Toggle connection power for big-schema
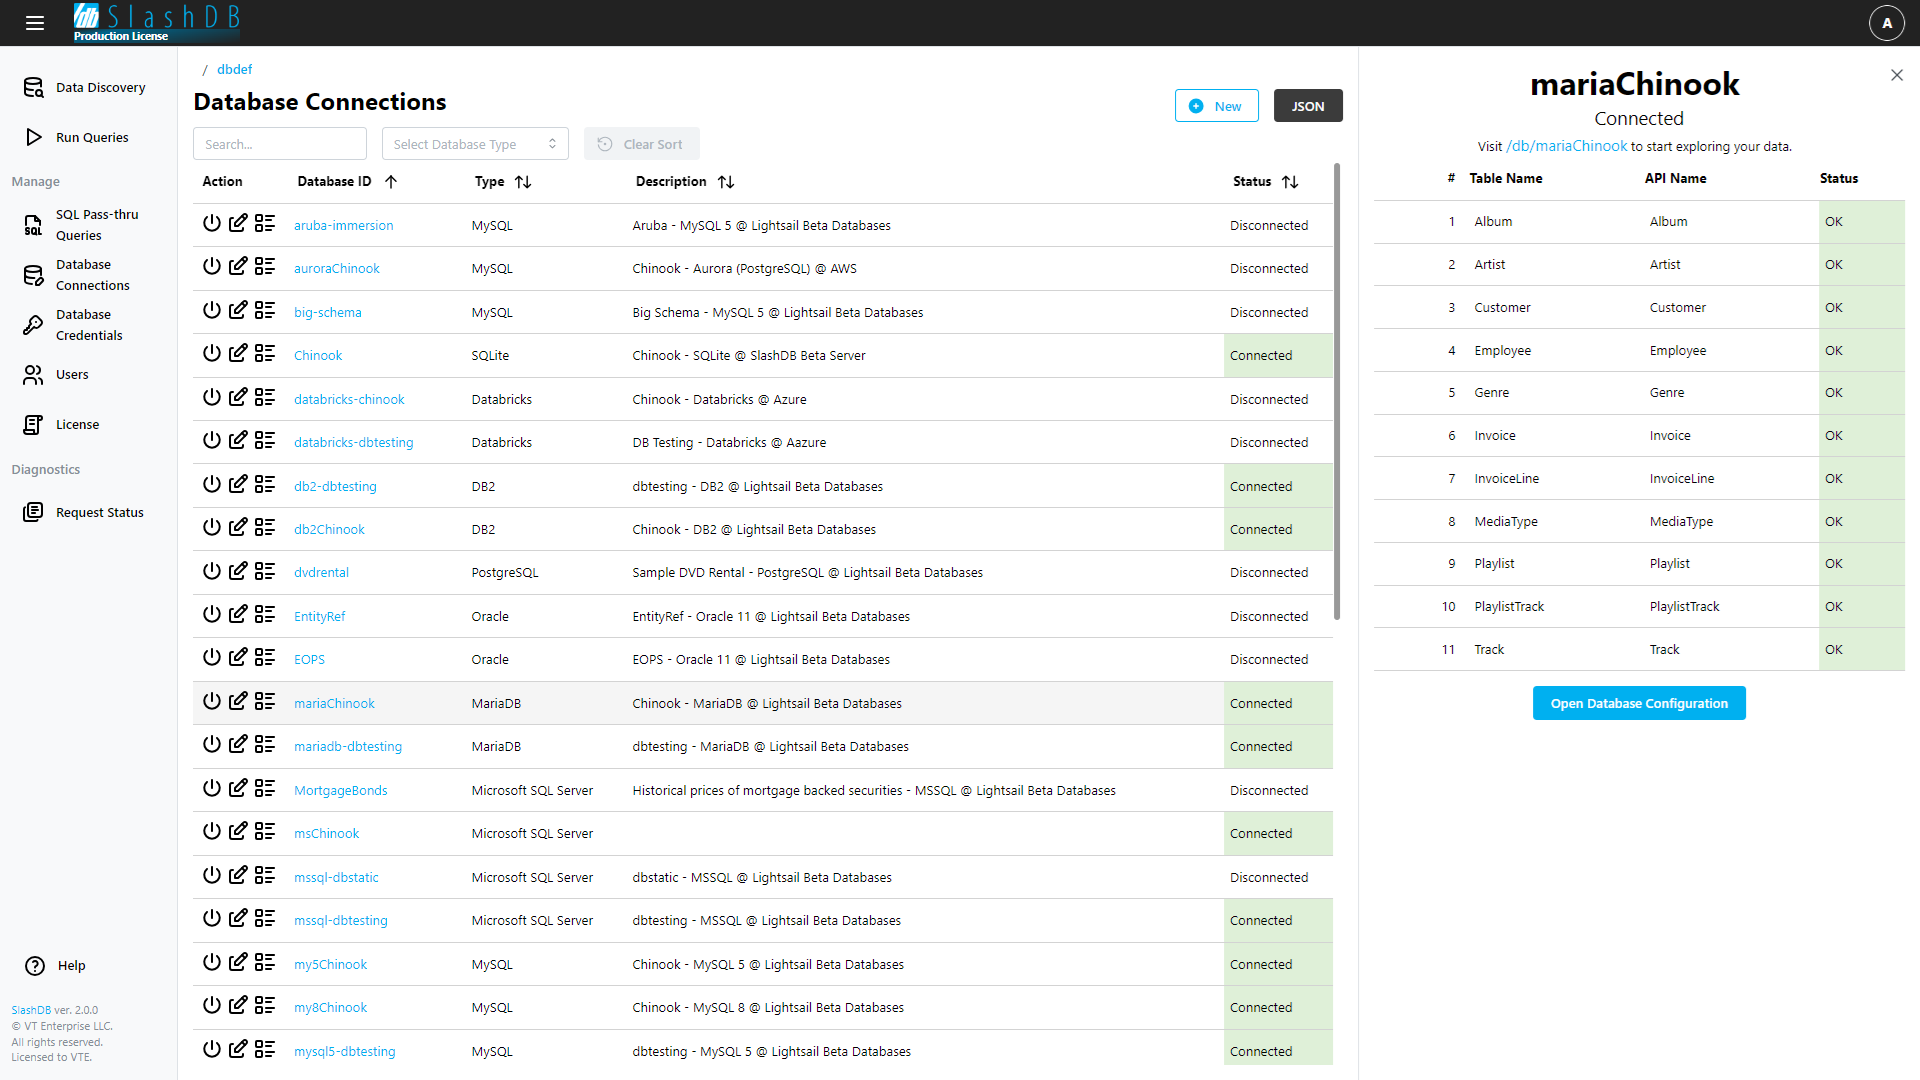The width and height of the screenshot is (1920, 1080). point(211,311)
